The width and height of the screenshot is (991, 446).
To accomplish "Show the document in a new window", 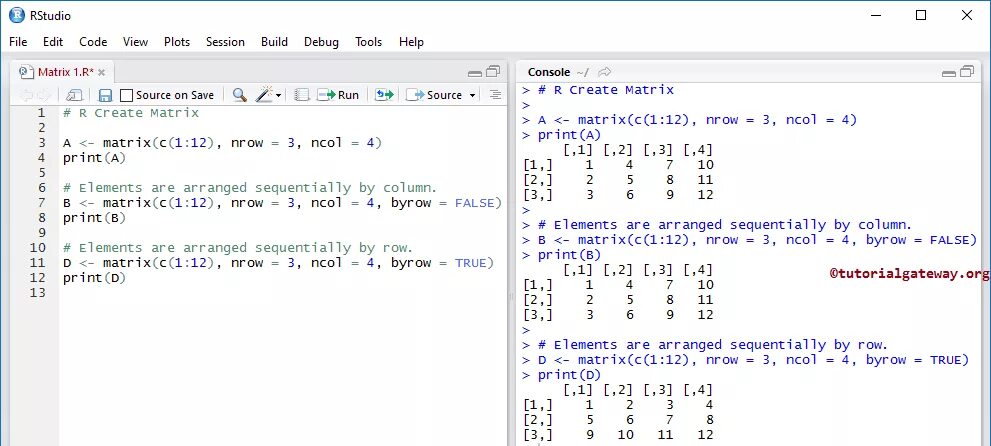I will (x=75, y=95).
